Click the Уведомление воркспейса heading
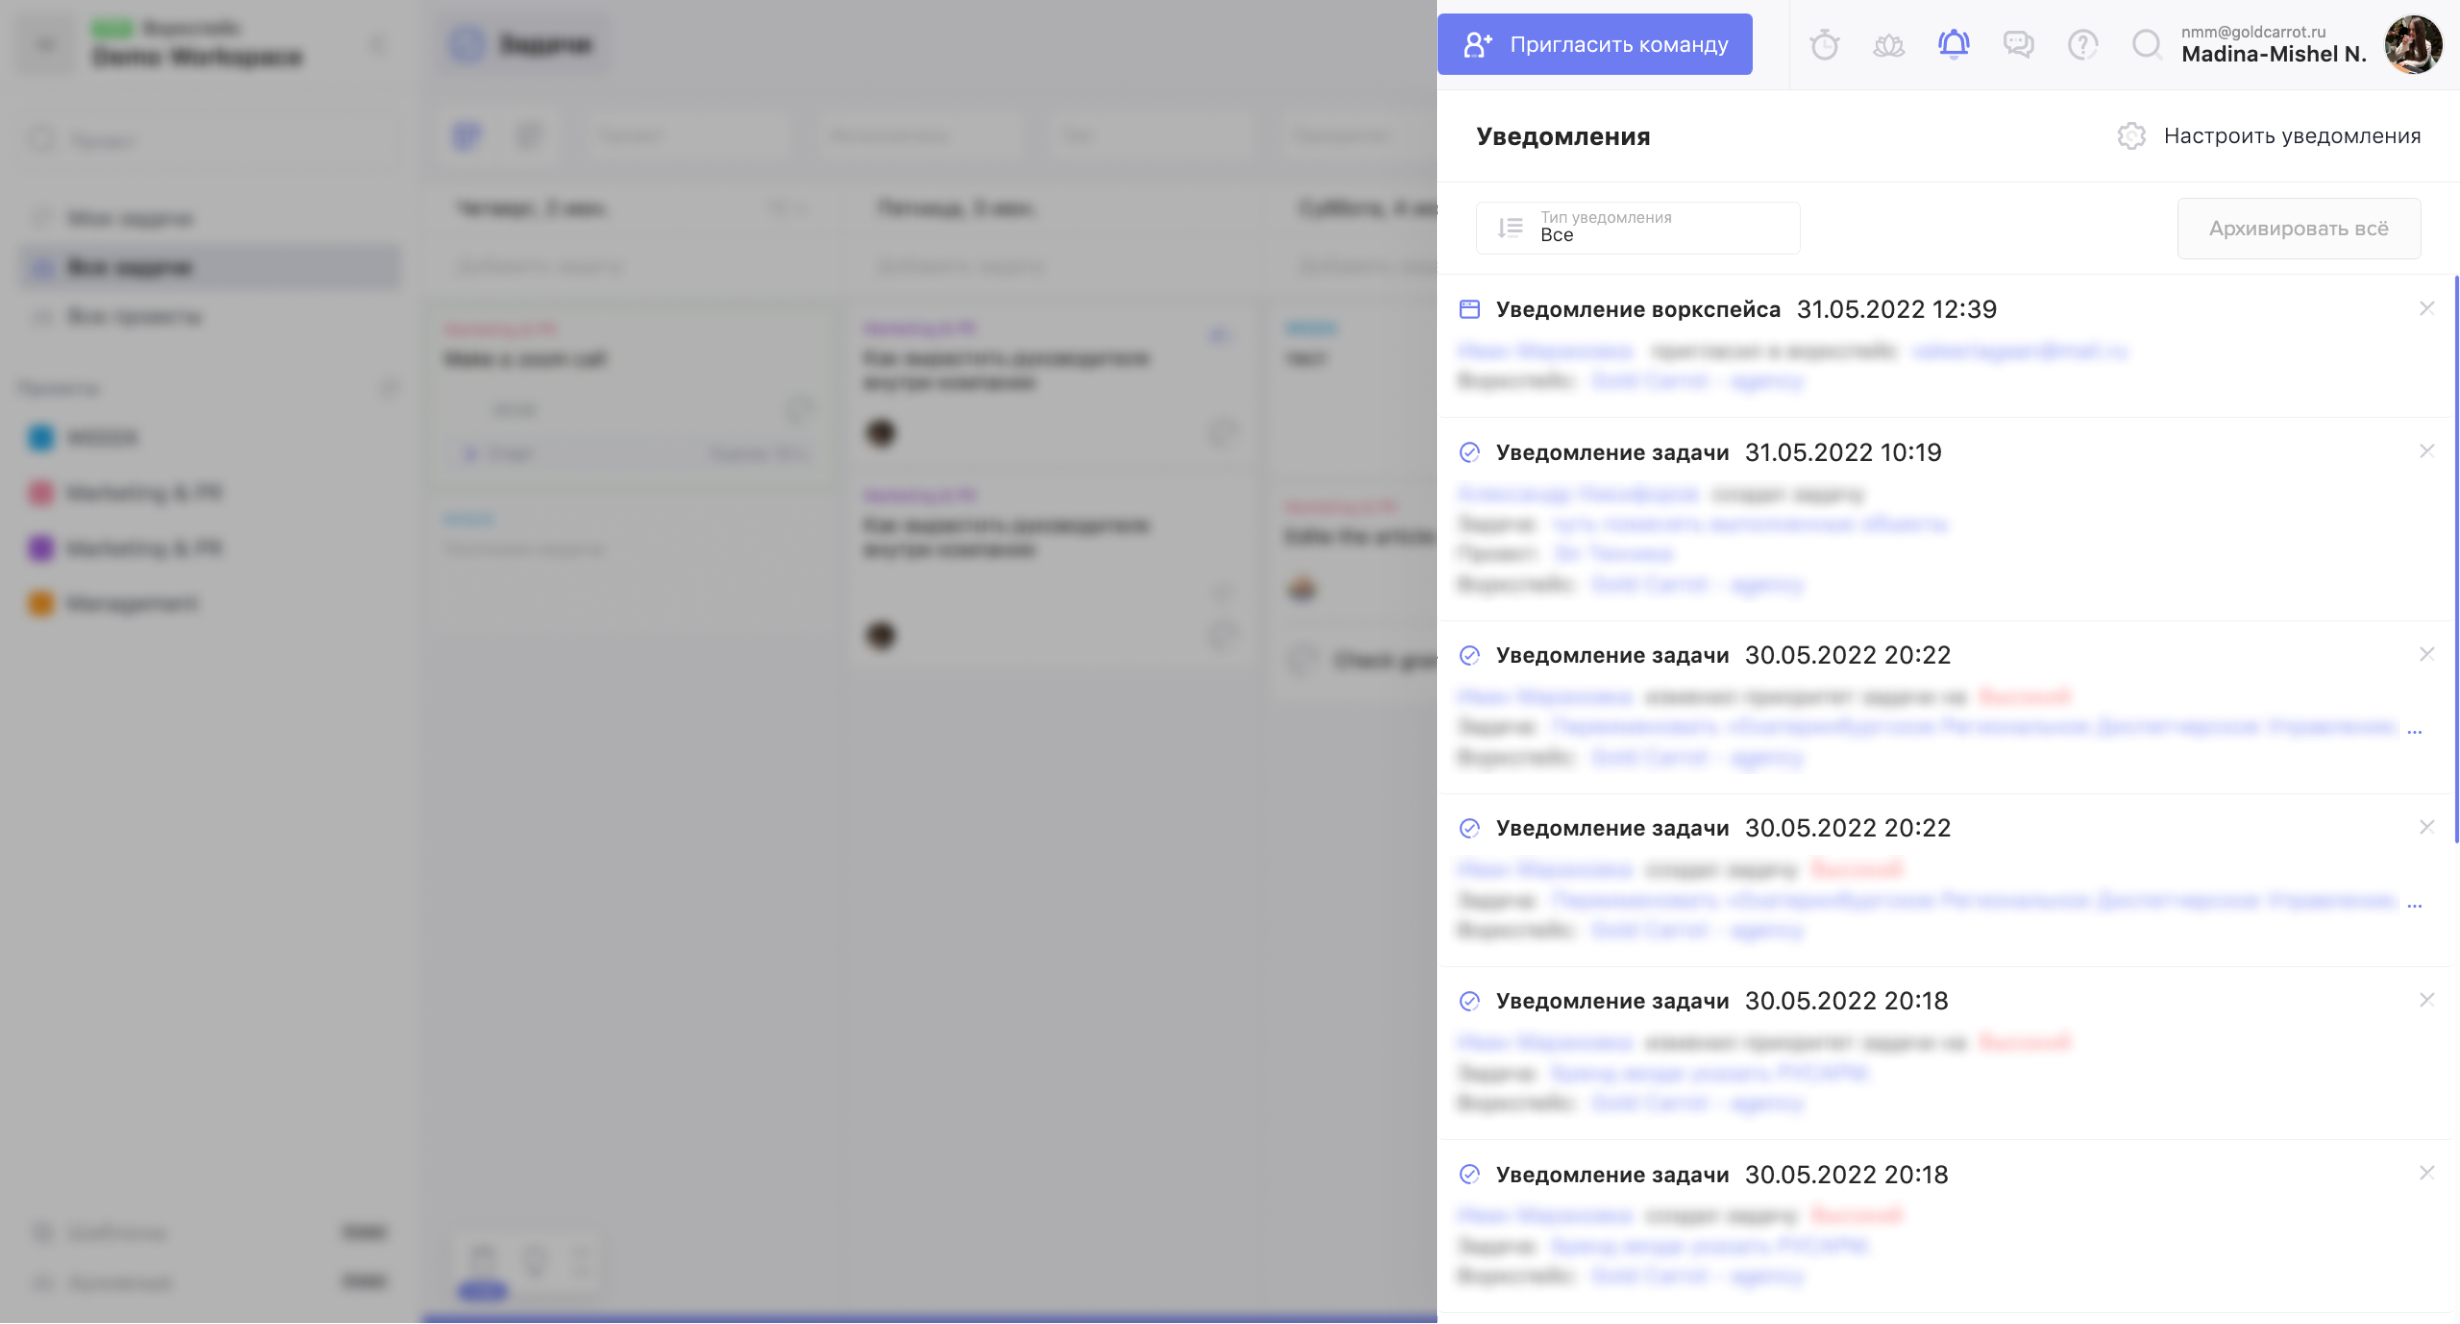 click(x=1638, y=309)
